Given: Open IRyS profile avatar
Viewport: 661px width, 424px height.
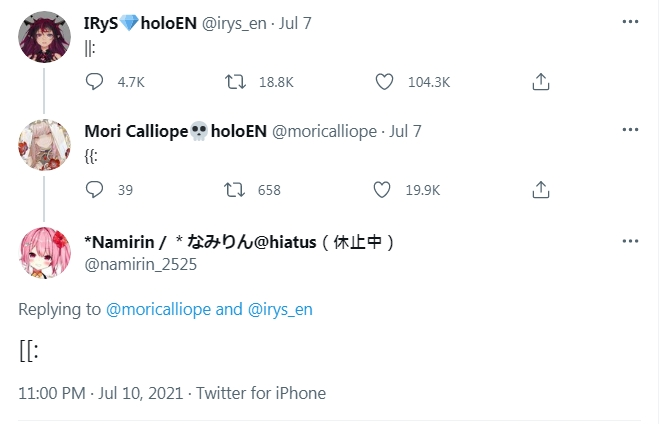Looking at the screenshot, I should tap(45, 38).
